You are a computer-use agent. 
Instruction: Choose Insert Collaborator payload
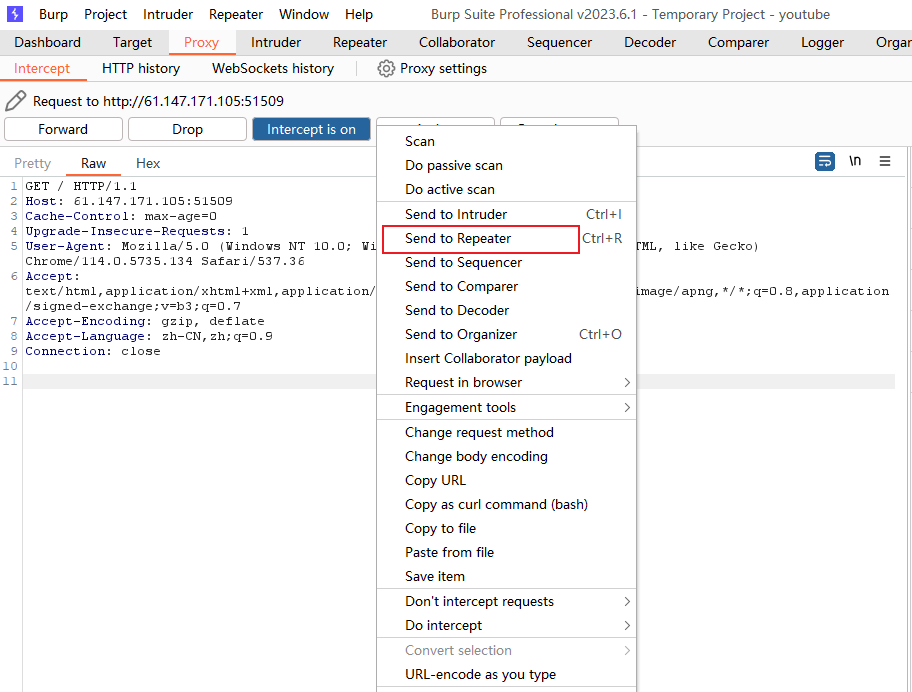pos(506,359)
